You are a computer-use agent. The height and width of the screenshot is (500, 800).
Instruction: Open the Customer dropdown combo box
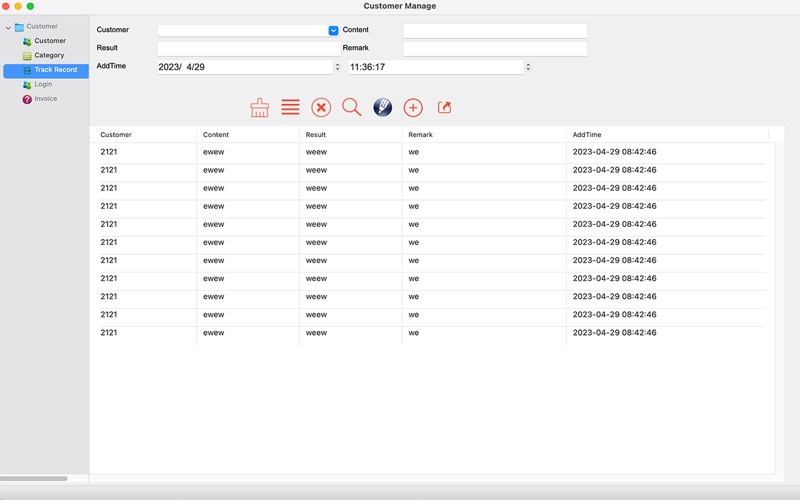pyautogui.click(x=333, y=31)
